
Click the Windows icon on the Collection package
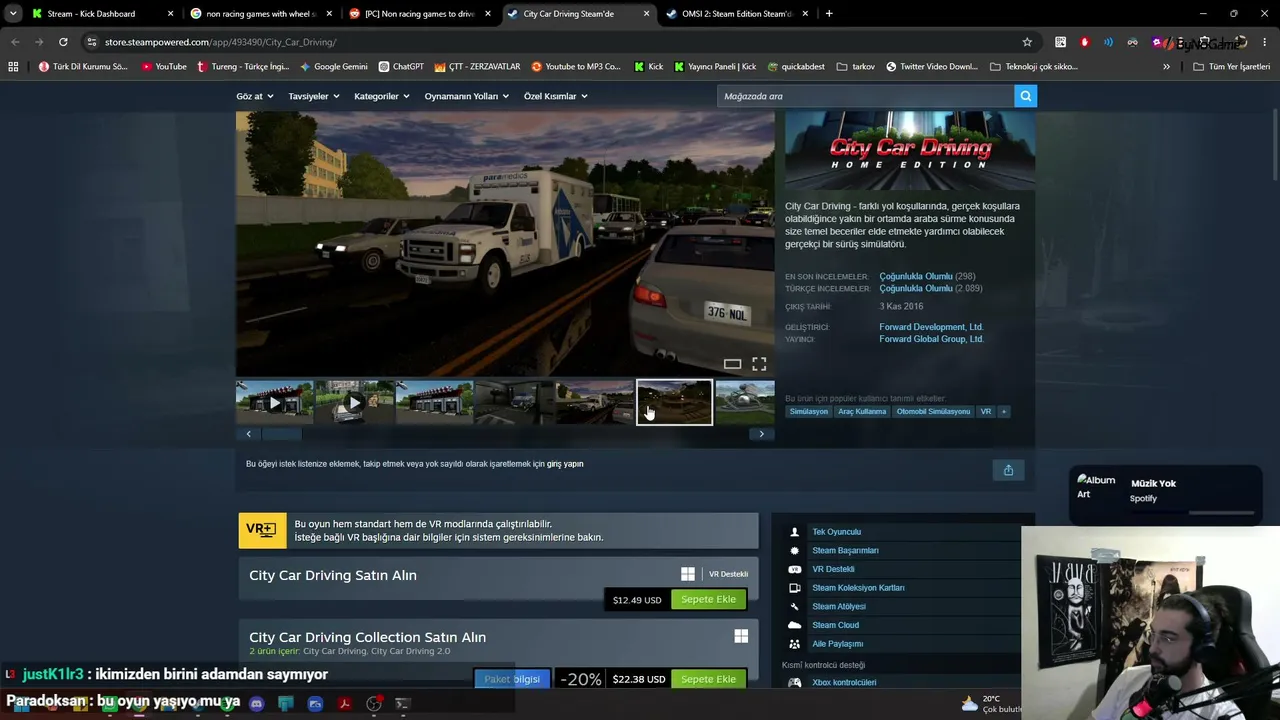pyautogui.click(x=741, y=636)
